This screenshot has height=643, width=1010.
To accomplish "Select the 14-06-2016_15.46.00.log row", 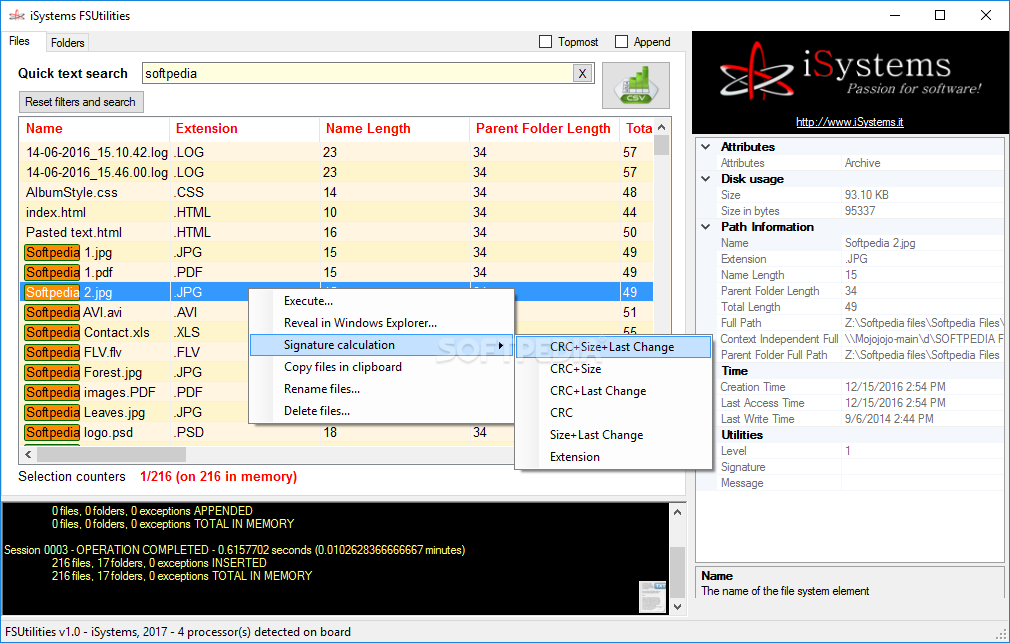I will [x=337, y=173].
